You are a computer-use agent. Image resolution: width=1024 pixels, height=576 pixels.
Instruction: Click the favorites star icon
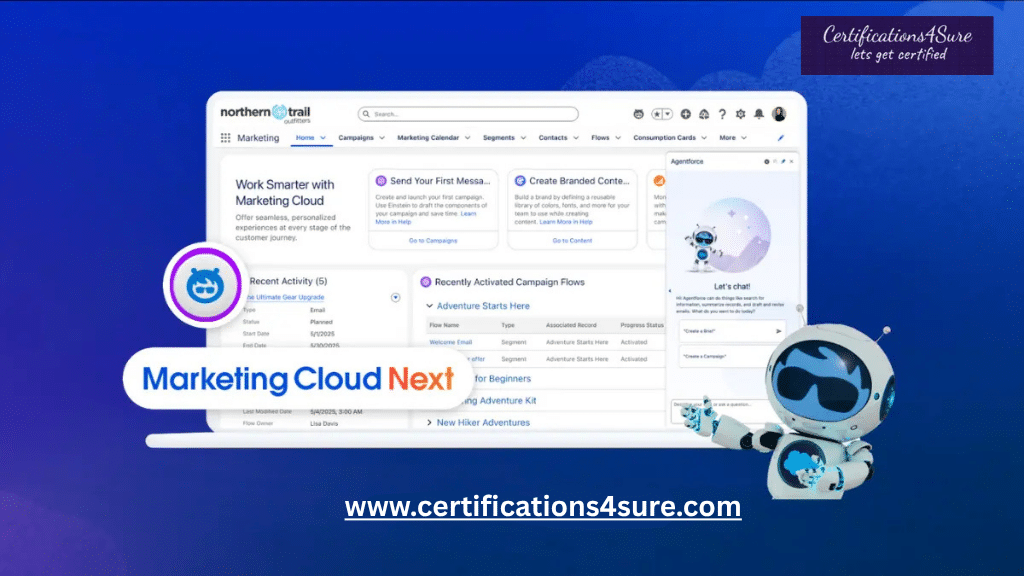[x=657, y=114]
